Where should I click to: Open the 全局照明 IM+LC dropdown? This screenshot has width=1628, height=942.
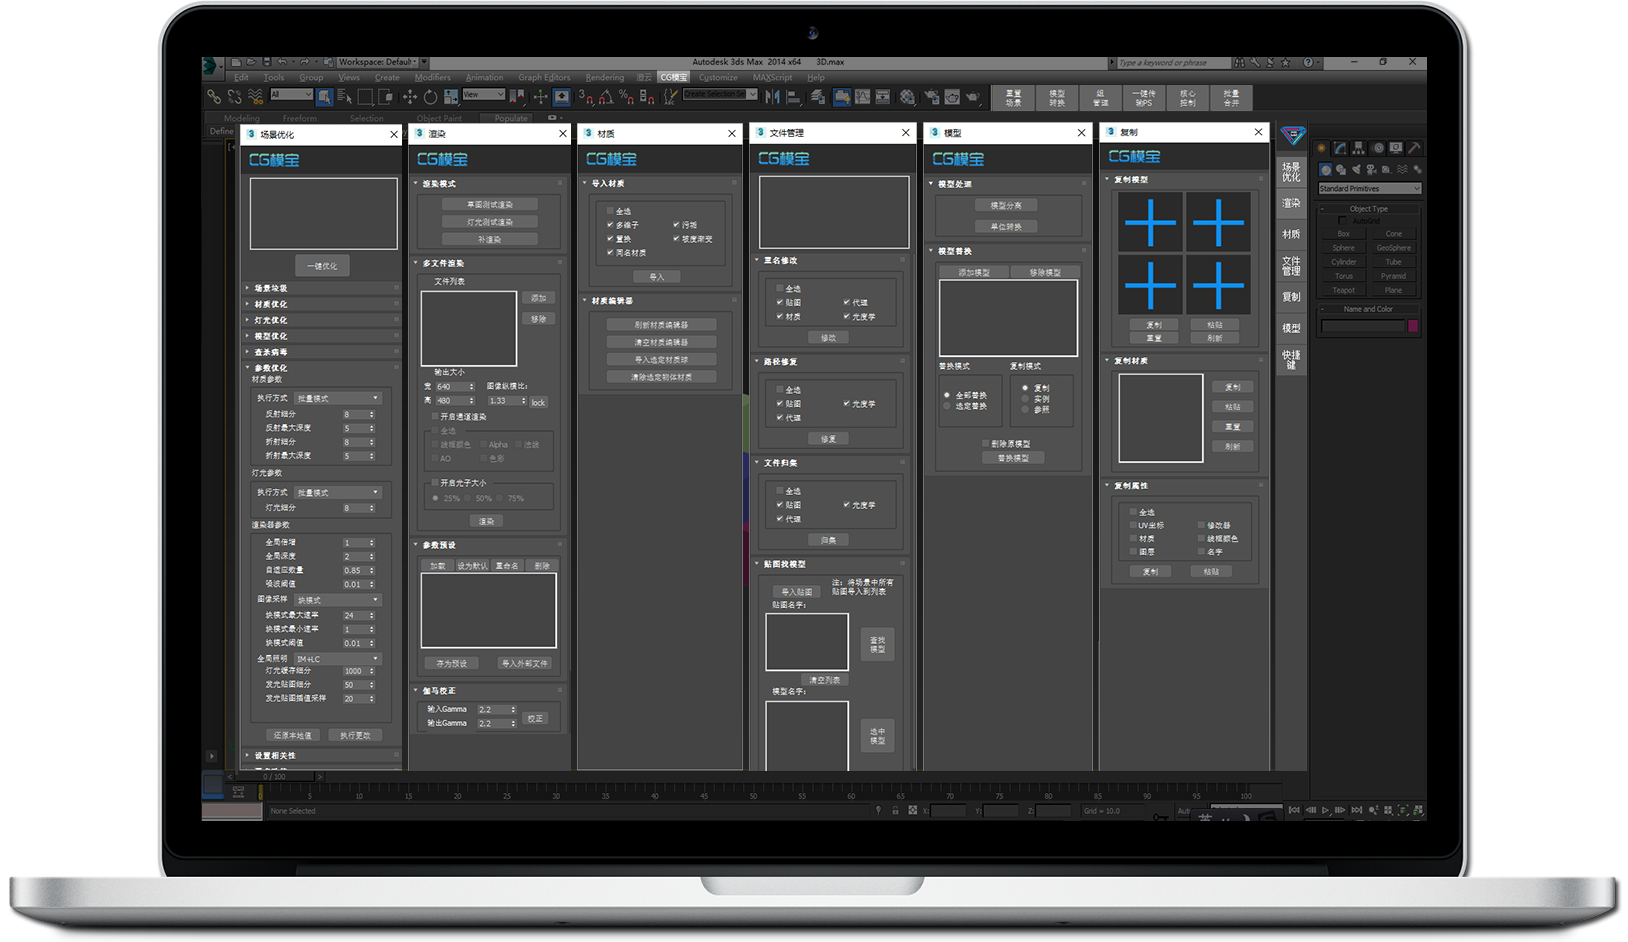tap(337, 659)
